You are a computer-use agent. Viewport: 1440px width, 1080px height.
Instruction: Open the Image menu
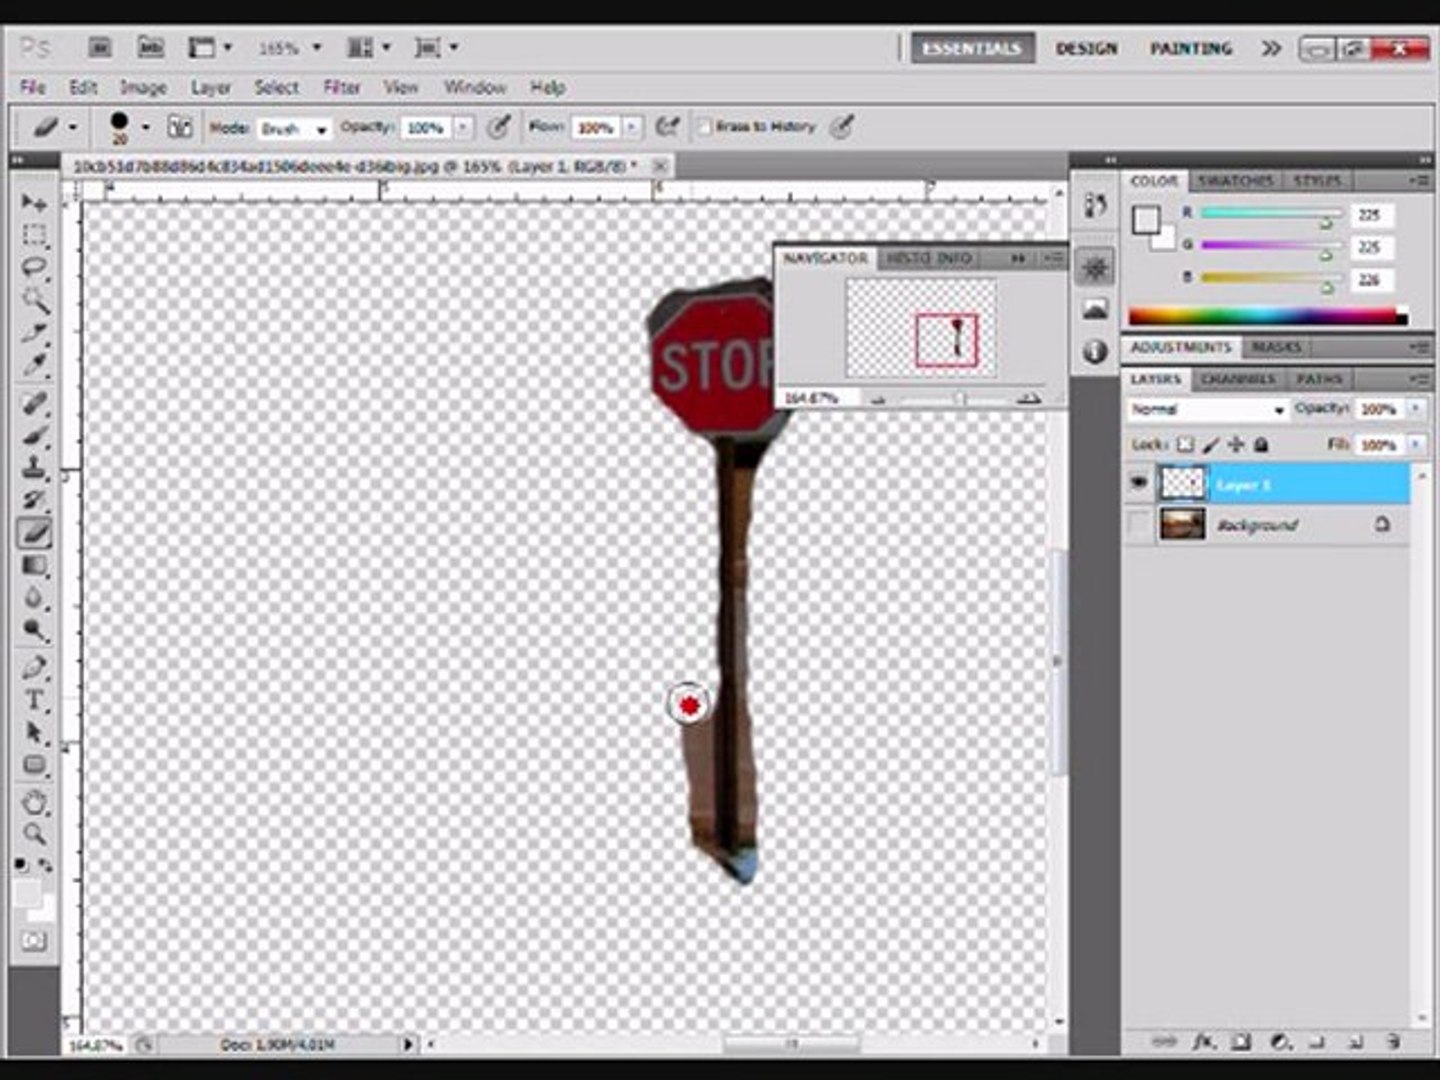coord(143,87)
